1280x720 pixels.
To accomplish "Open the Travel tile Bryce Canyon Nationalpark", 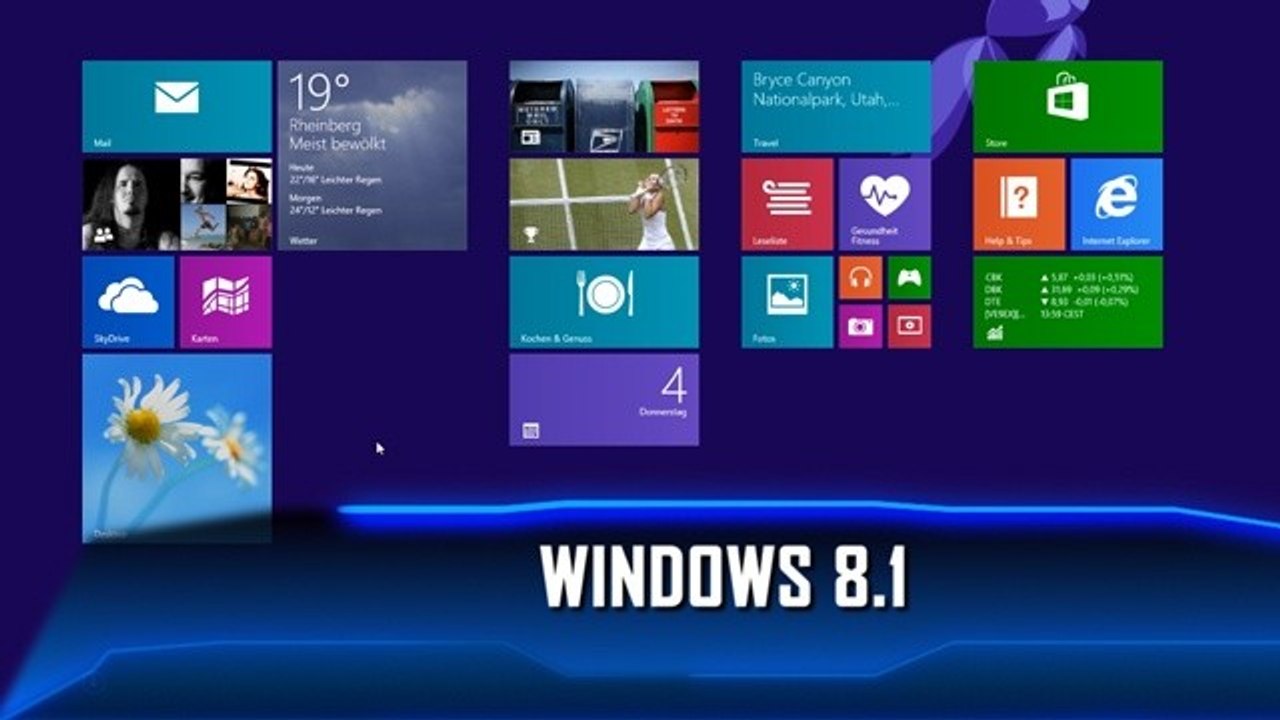I will 836,106.
